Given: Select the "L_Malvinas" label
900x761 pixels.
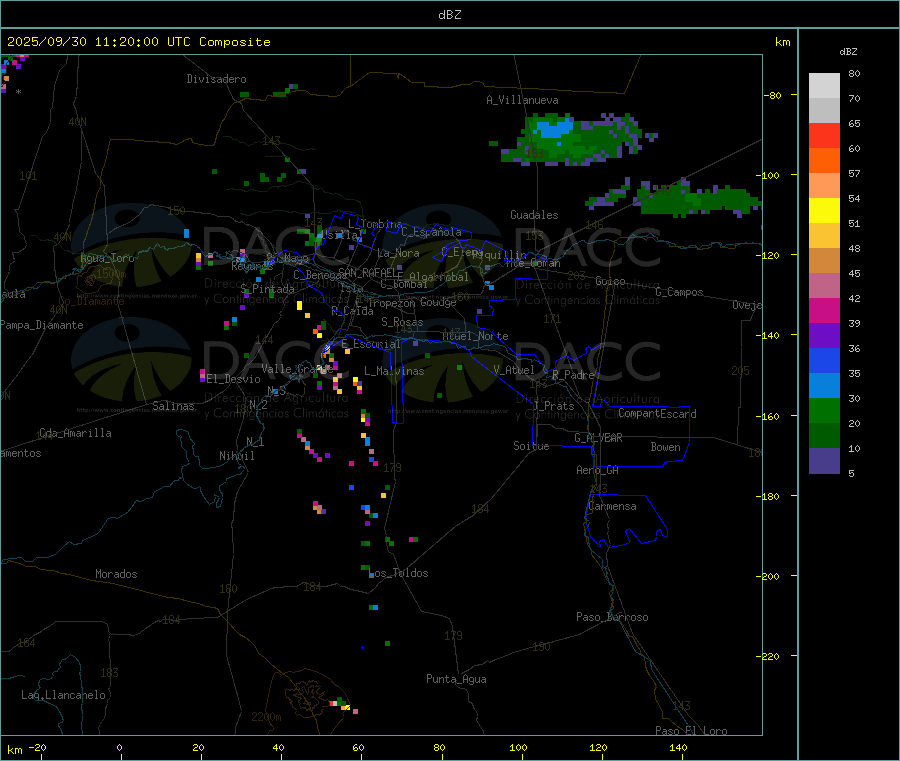Looking at the screenshot, I should click(394, 372).
